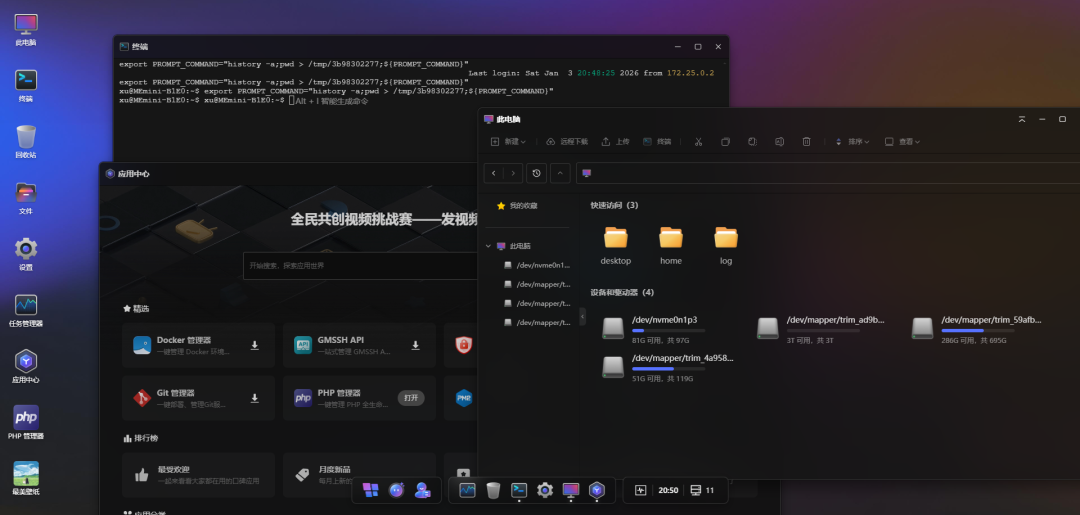Viewport: 1080px width, 515px height.
Task: Open the desktop quick access folder
Action: click(x=616, y=245)
